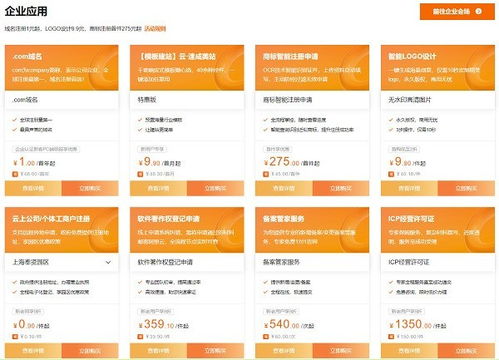View details of 云上公司 registration card
499x360 pixels.
33,351
